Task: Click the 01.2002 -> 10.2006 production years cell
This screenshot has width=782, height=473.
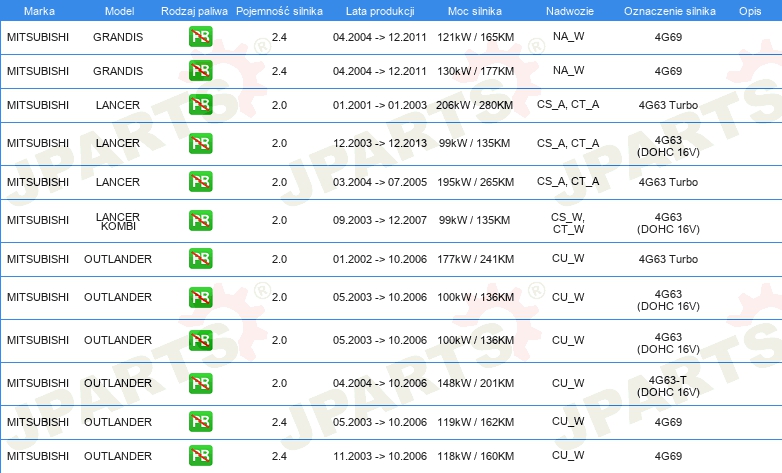Action: pyautogui.click(x=380, y=259)
